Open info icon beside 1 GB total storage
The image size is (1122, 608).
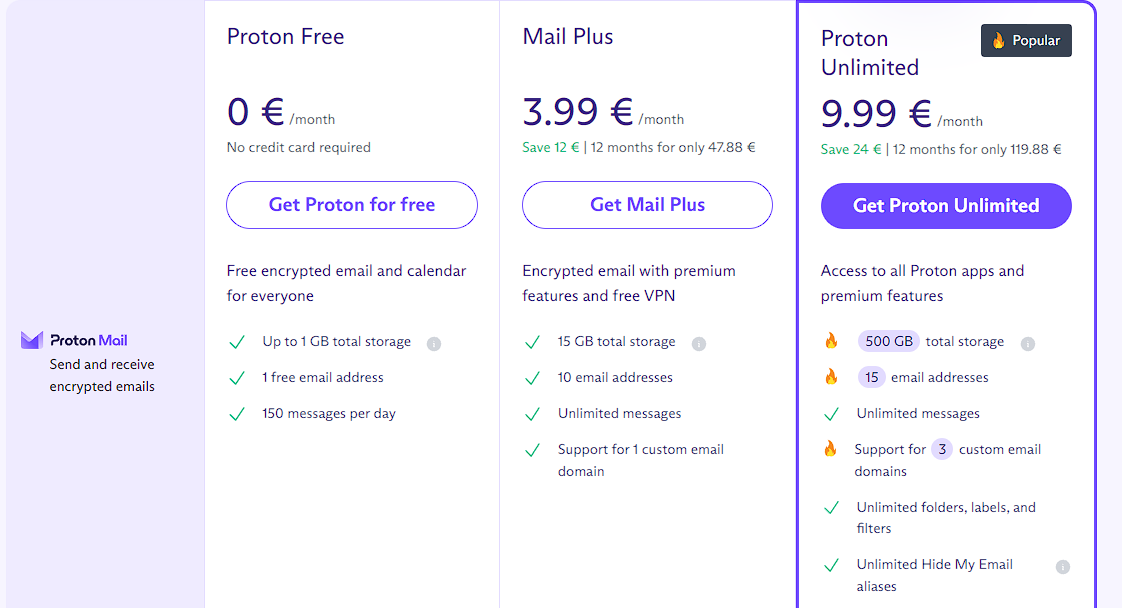click(434, 344)
